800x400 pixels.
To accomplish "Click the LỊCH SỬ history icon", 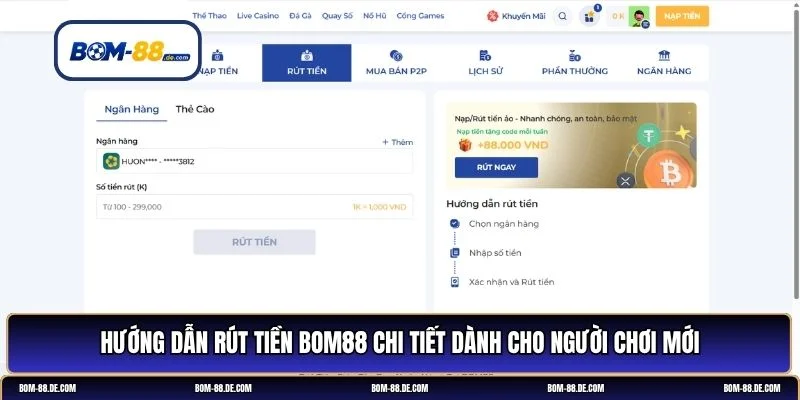I will [x=485, y=56].
